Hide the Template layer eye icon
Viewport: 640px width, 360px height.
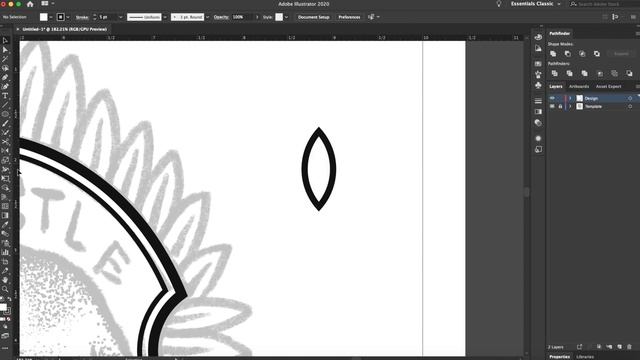pyautogui.click(x=552, y=107)
